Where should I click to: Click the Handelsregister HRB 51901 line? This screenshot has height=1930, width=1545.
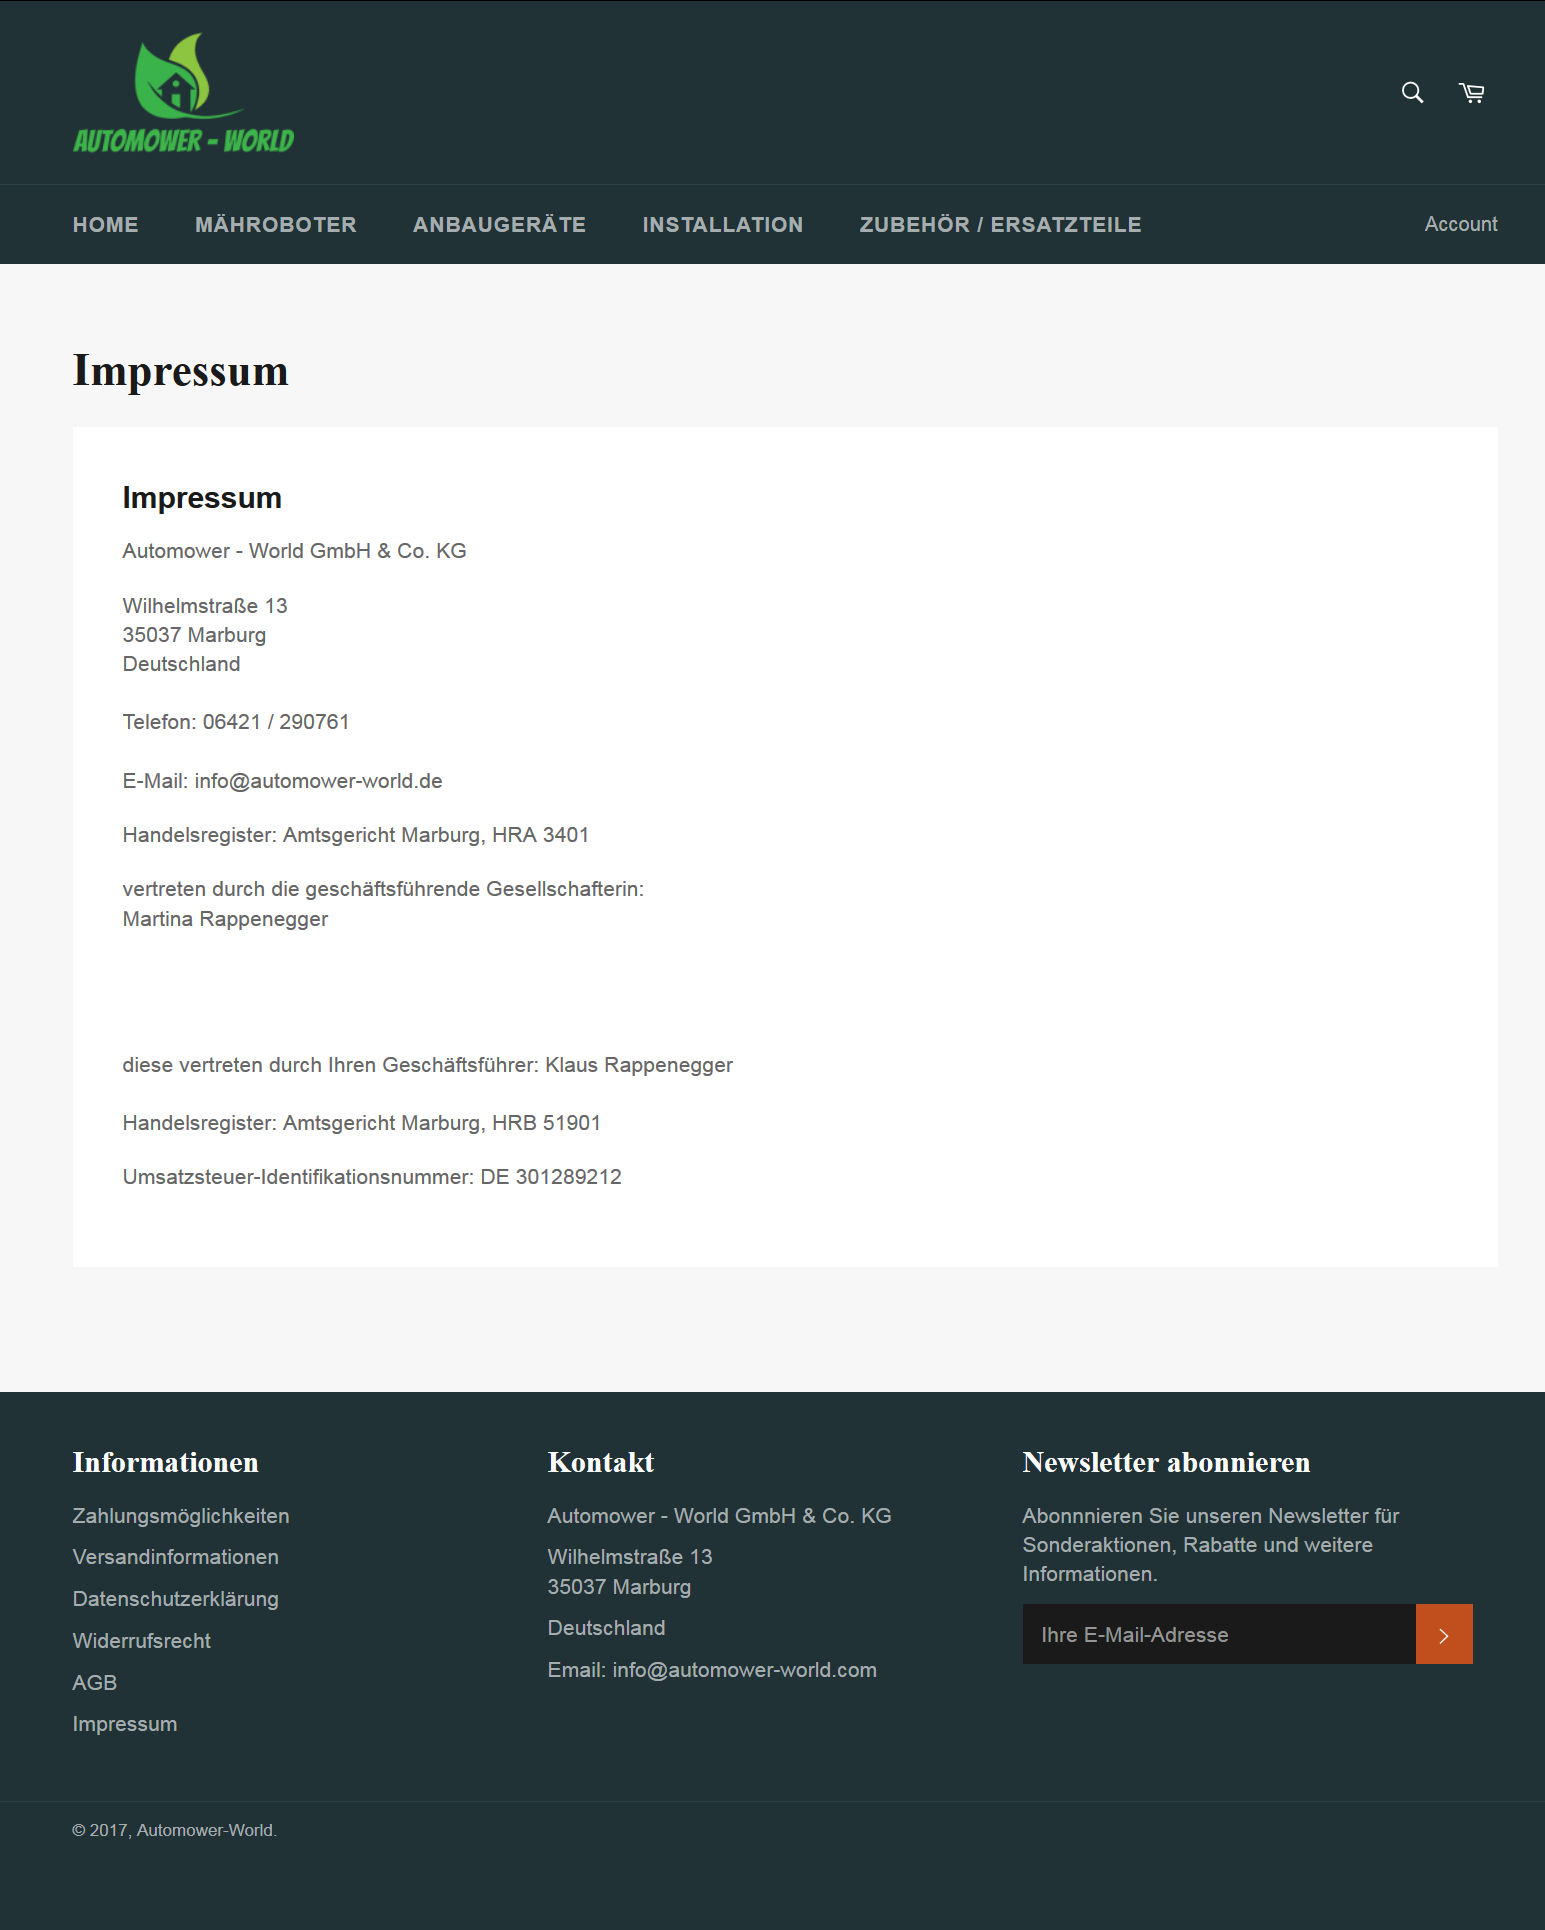[362, 1123]
